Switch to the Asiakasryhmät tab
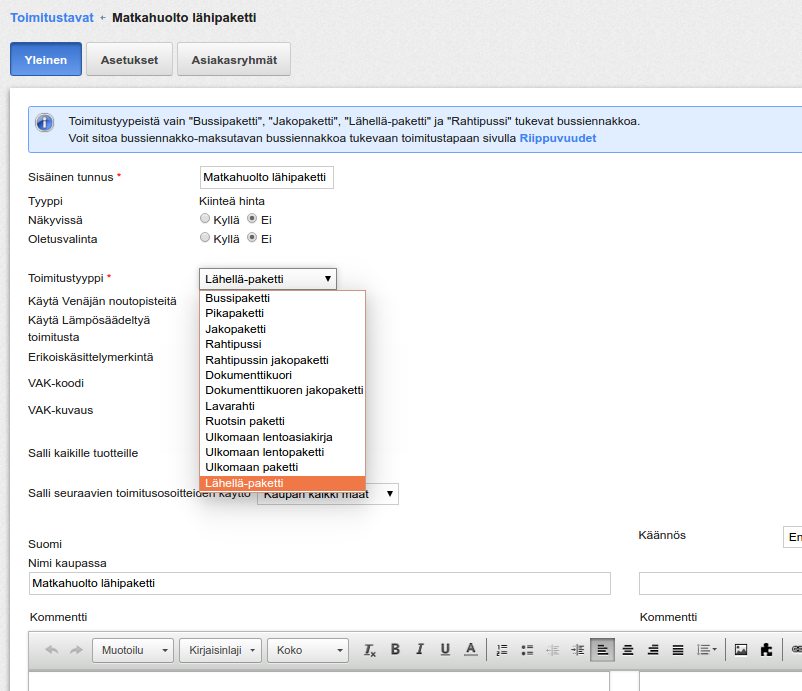Viewport: 802px width, 691px height. (x=234, y=59)
